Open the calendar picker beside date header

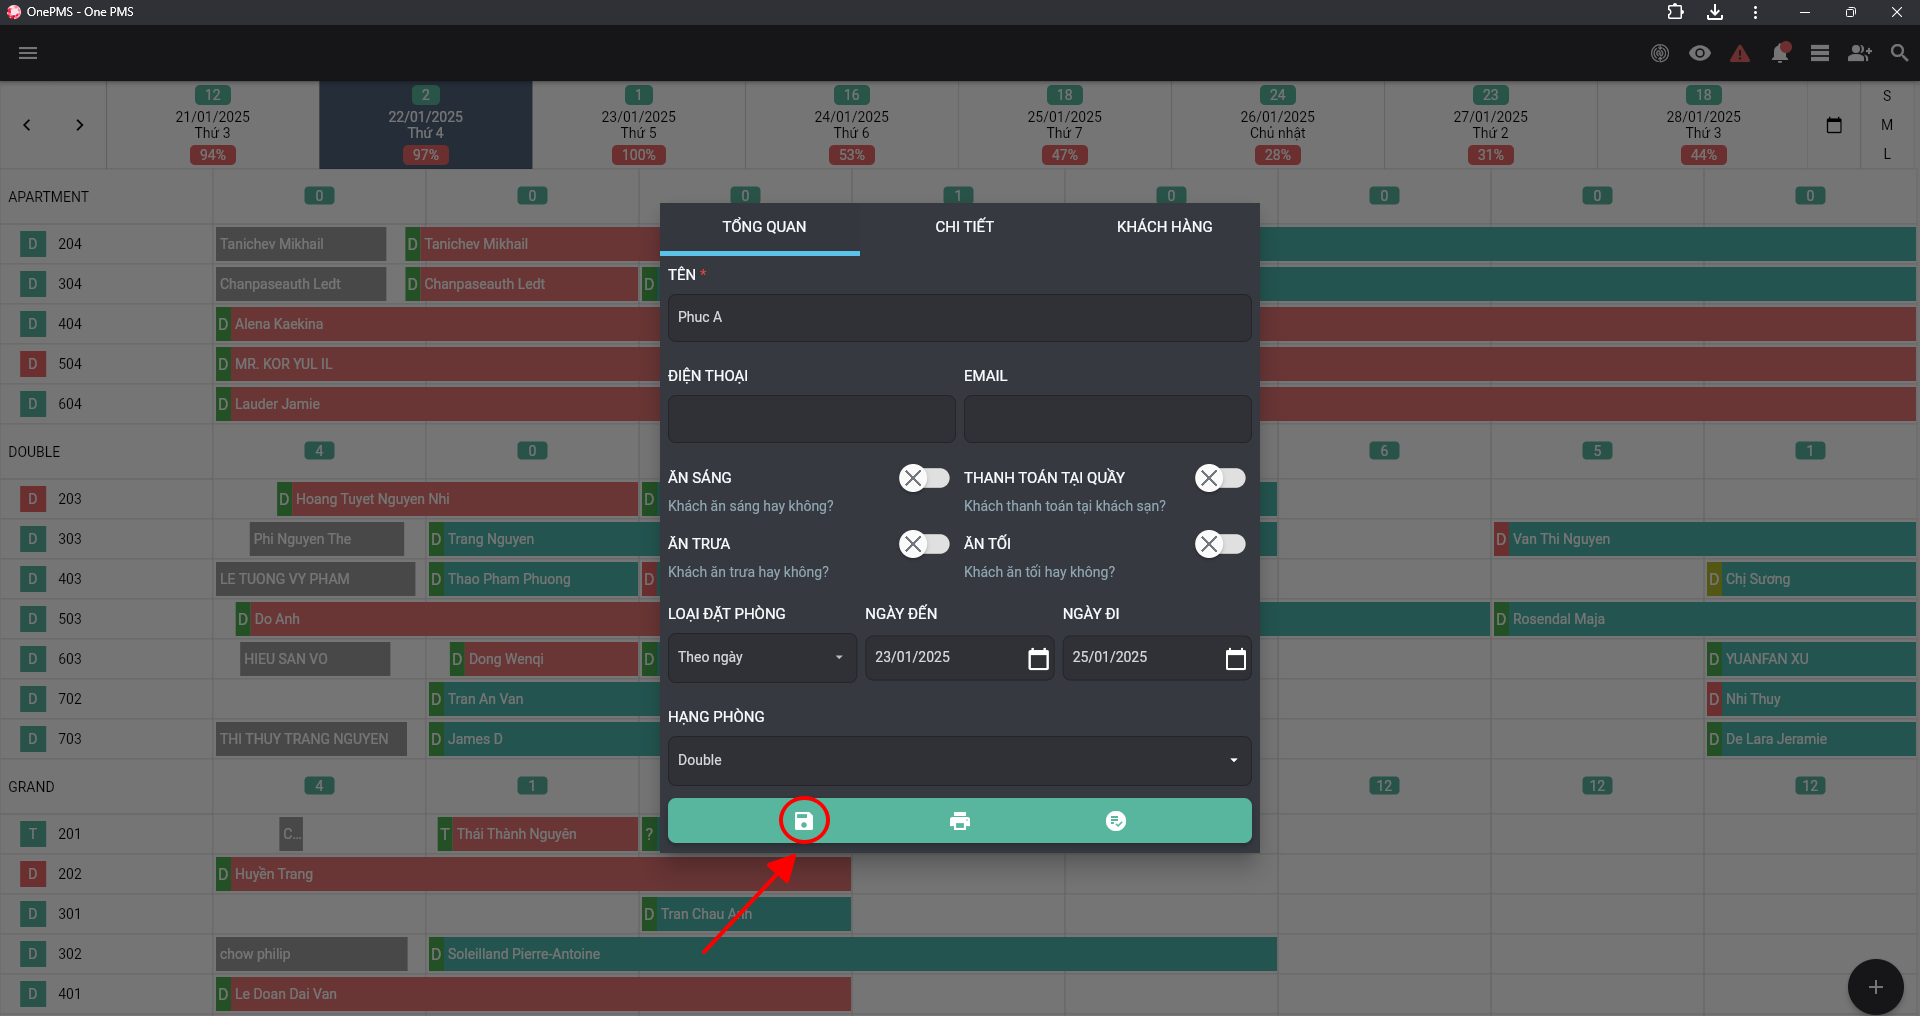pos(1834,125)
